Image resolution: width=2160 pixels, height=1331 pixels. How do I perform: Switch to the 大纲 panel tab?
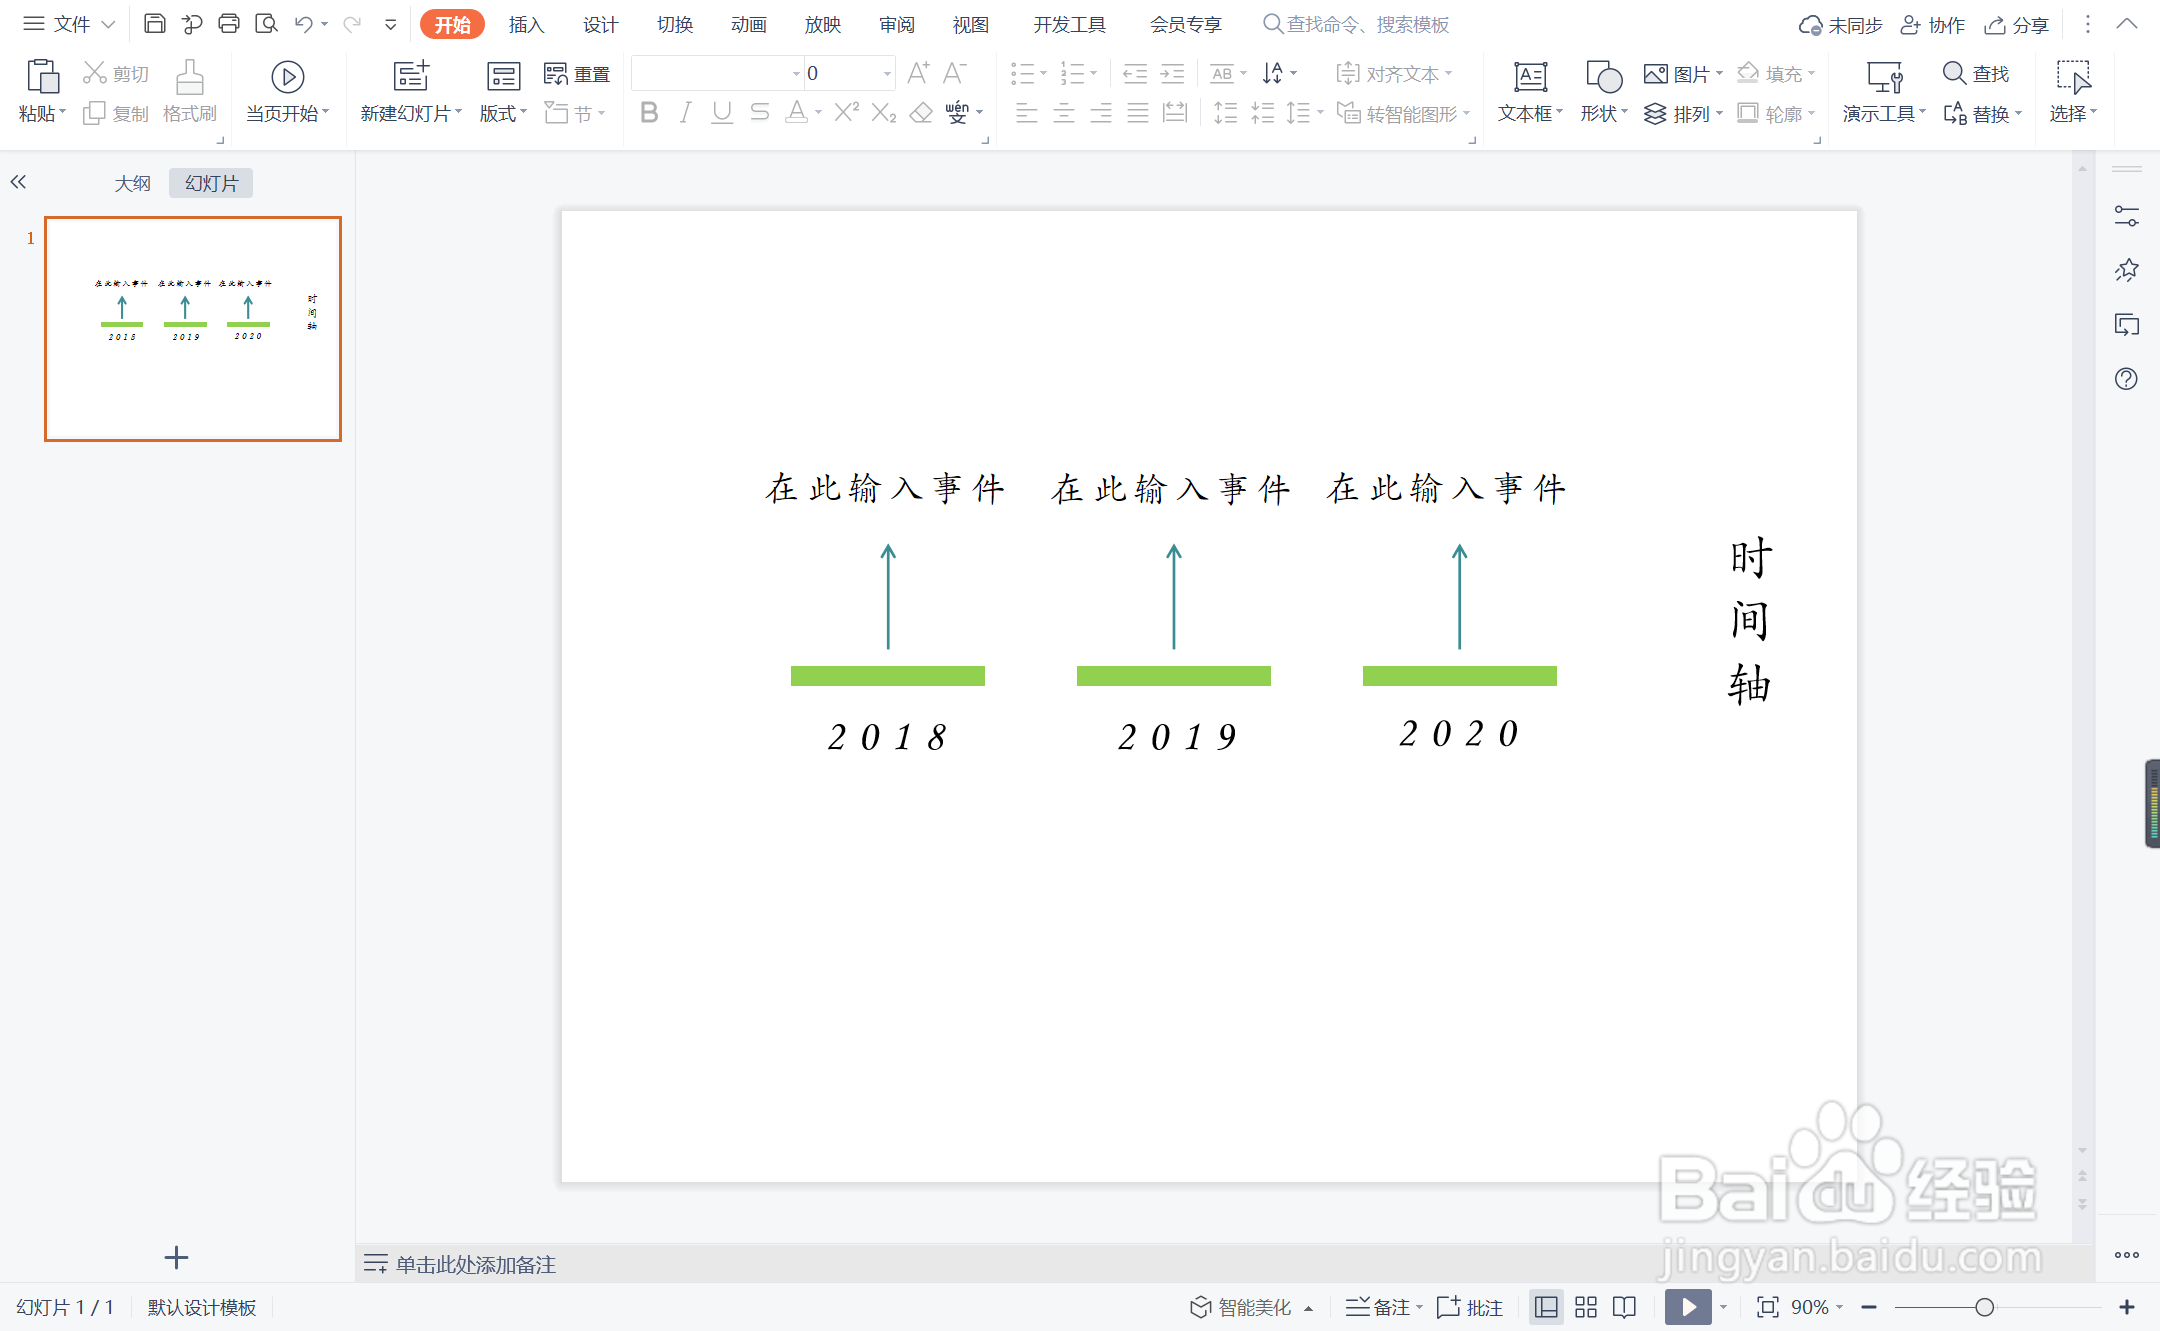[132, 183]
